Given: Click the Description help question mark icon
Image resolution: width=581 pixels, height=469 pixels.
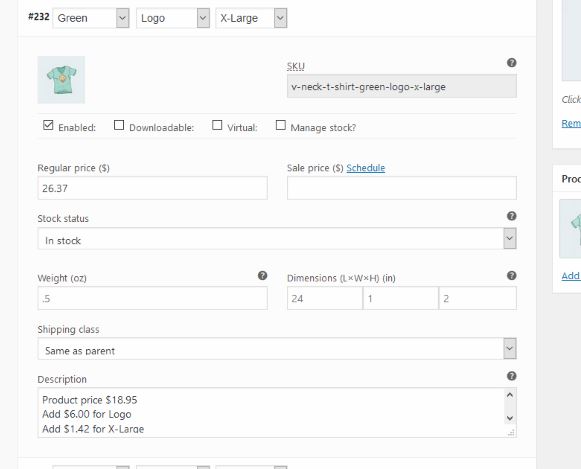Looking at the screenshot, I should (x=511, y=376).
